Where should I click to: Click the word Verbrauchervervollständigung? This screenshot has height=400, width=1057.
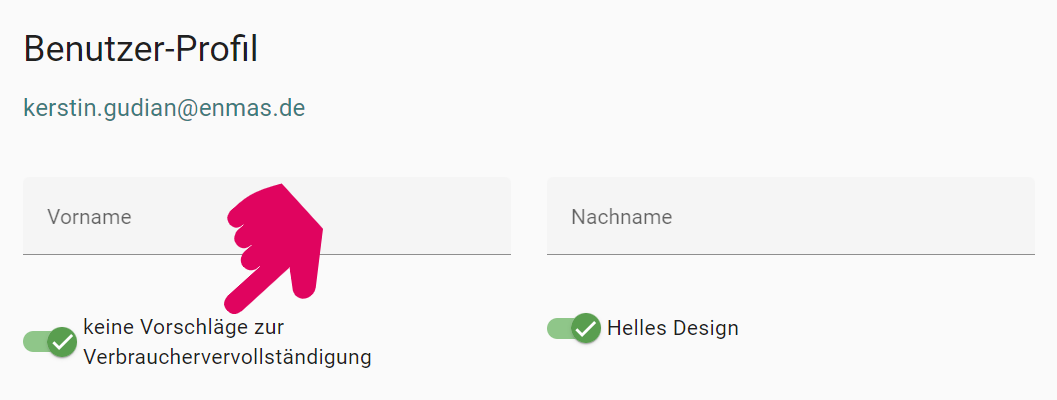pyautogui.click(x=227, y=357)
